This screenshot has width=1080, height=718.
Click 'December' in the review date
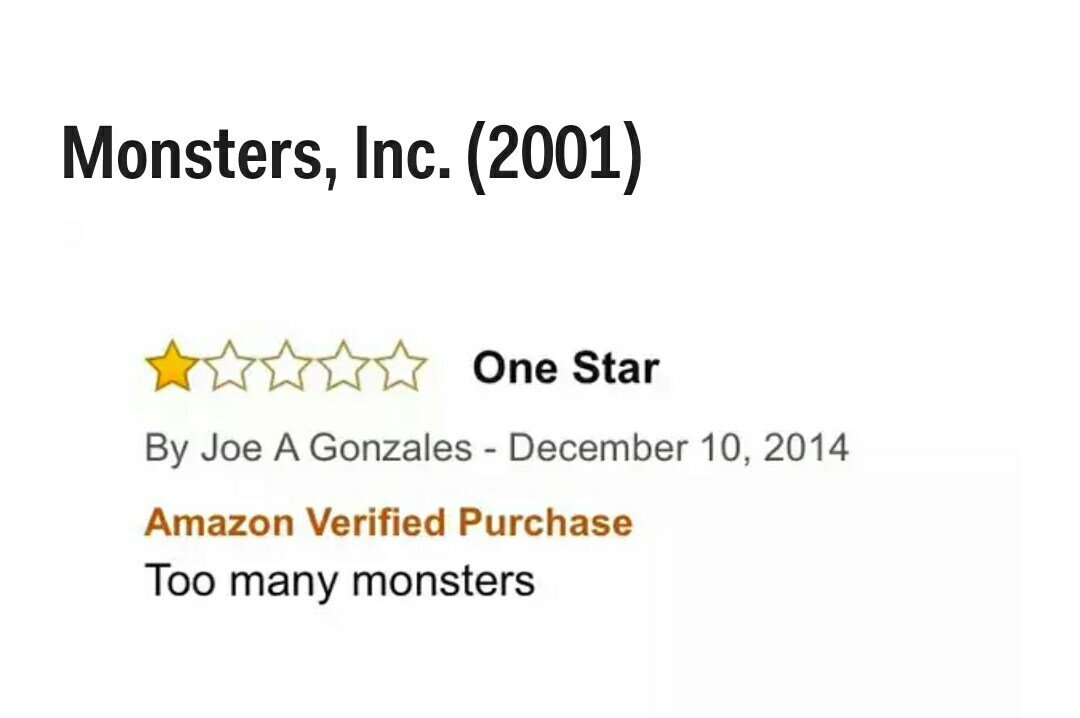[x=597, y=448]
